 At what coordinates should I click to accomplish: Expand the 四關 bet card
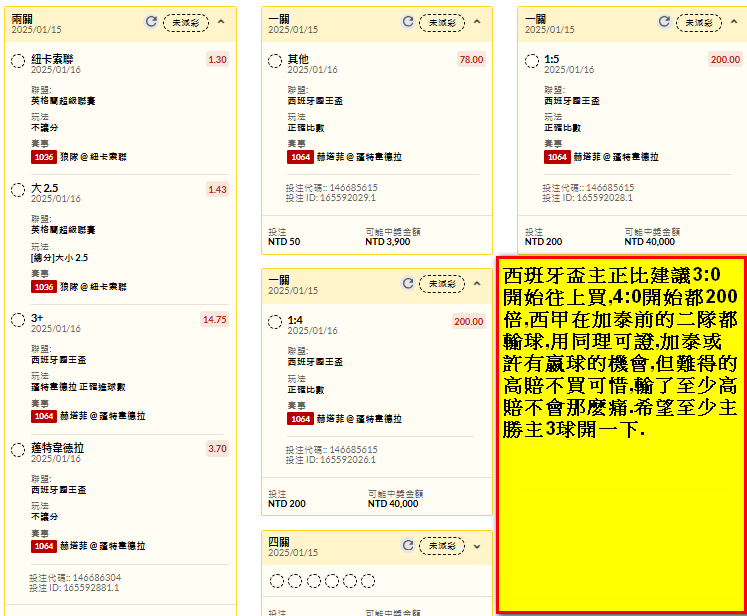pyautogui.click(x=477, y=546)
